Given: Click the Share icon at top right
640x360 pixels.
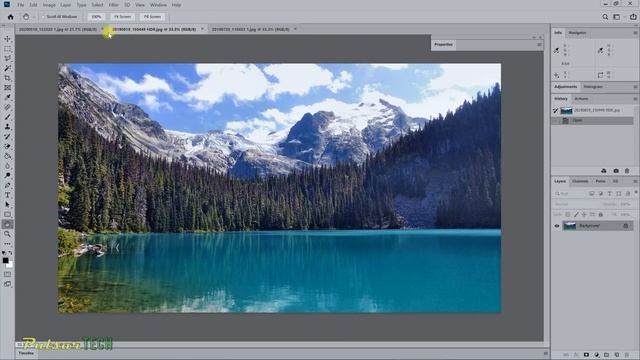Looking at the screenshot, I should point(633,17).
